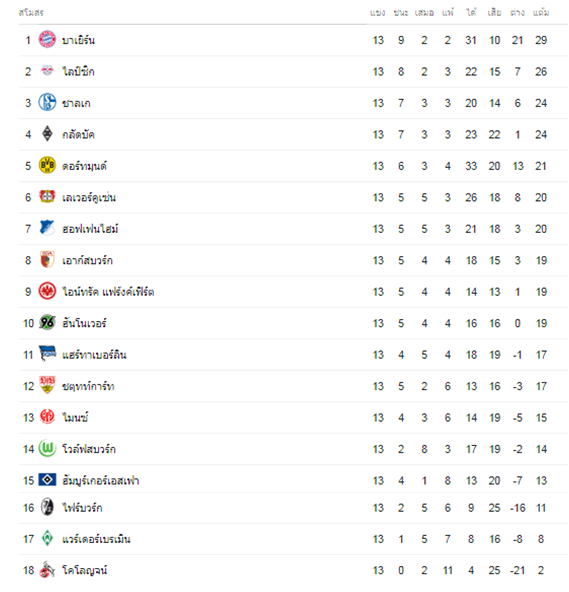Screen dimensions: 569x592
Task: Click the Bayern Munich club logo
Action: (x=47, y=40)
